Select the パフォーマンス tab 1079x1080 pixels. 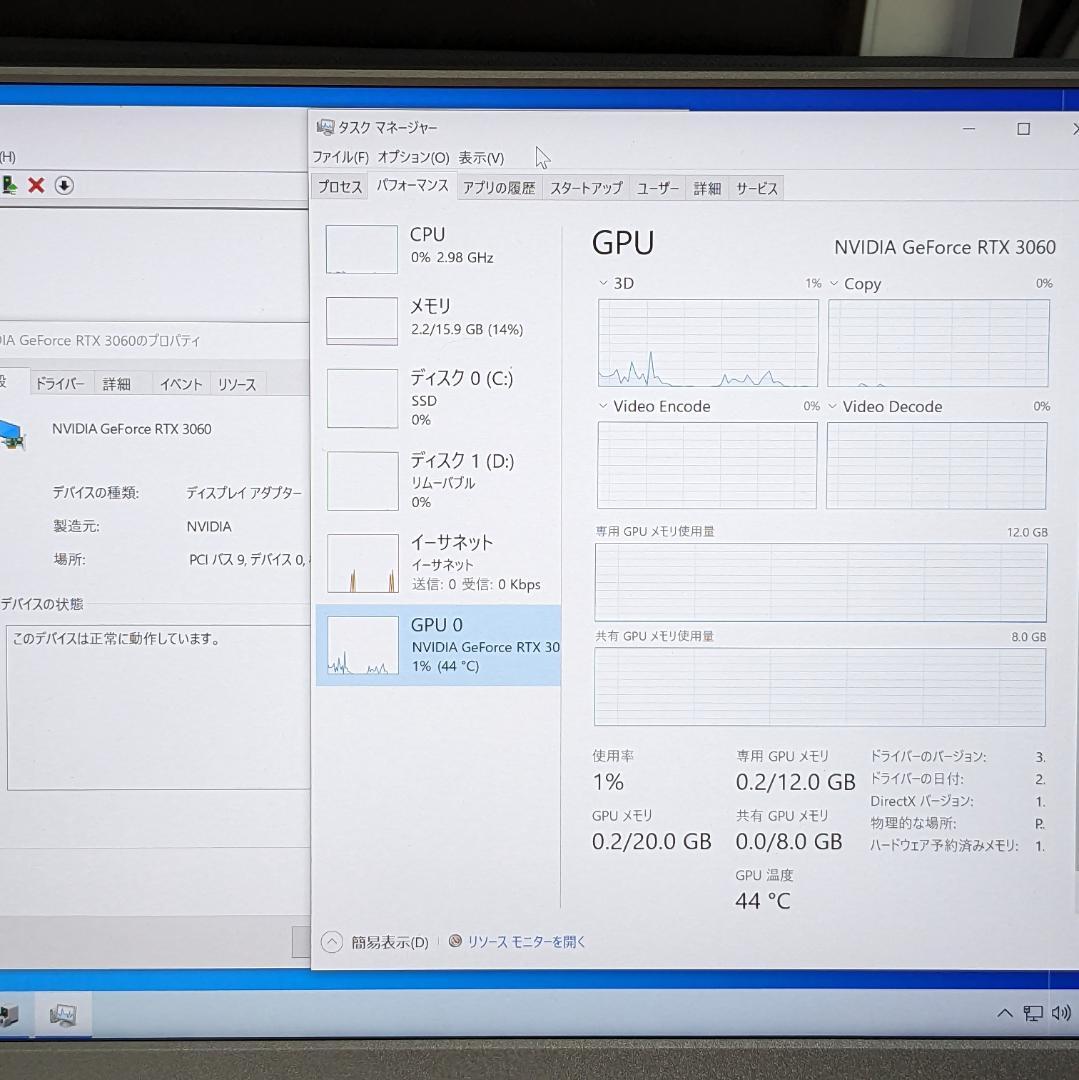coord(412,186)
